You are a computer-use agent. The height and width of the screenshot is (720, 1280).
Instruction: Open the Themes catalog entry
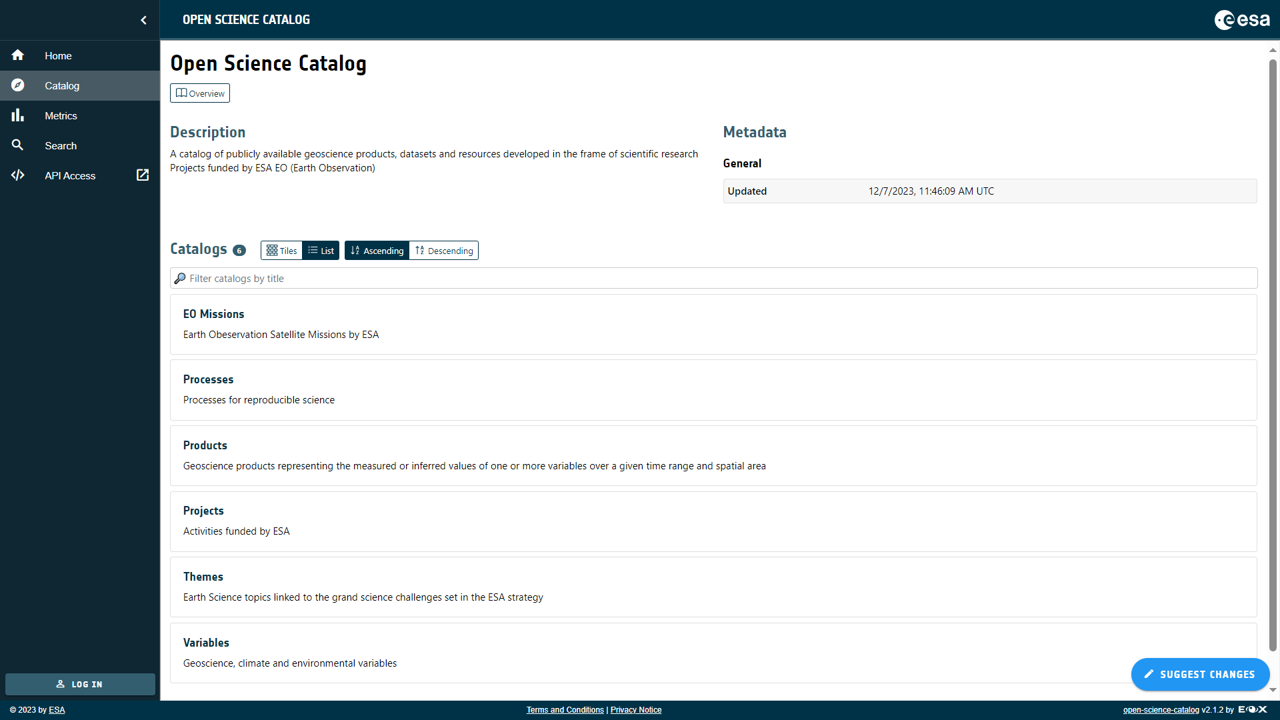click(203, 577)
